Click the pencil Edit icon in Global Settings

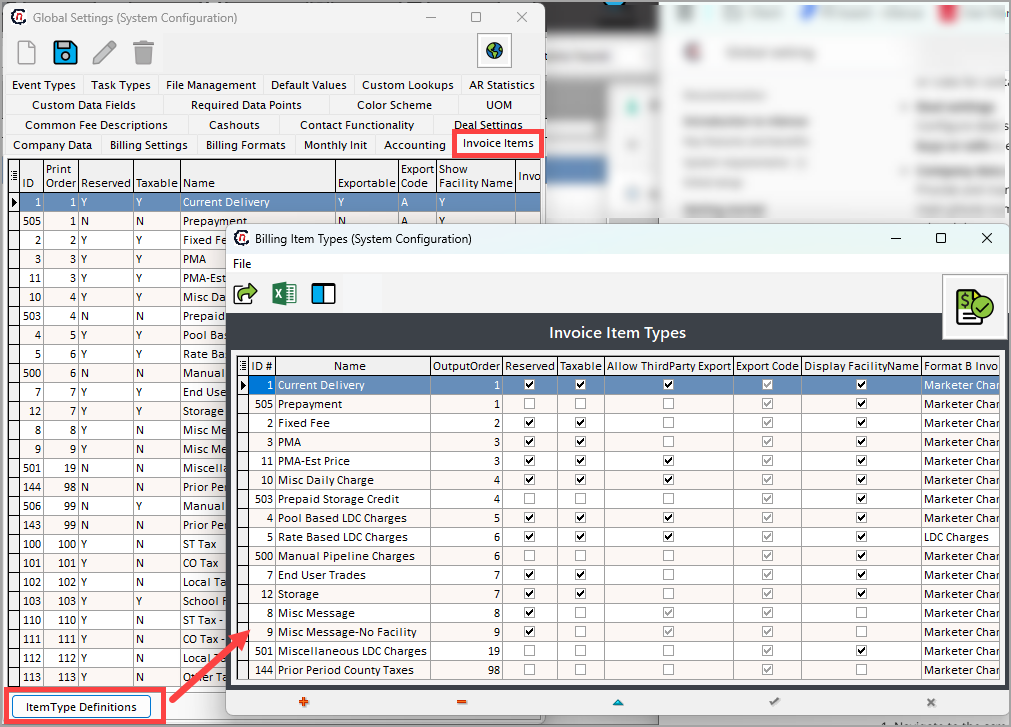(104, 53)
